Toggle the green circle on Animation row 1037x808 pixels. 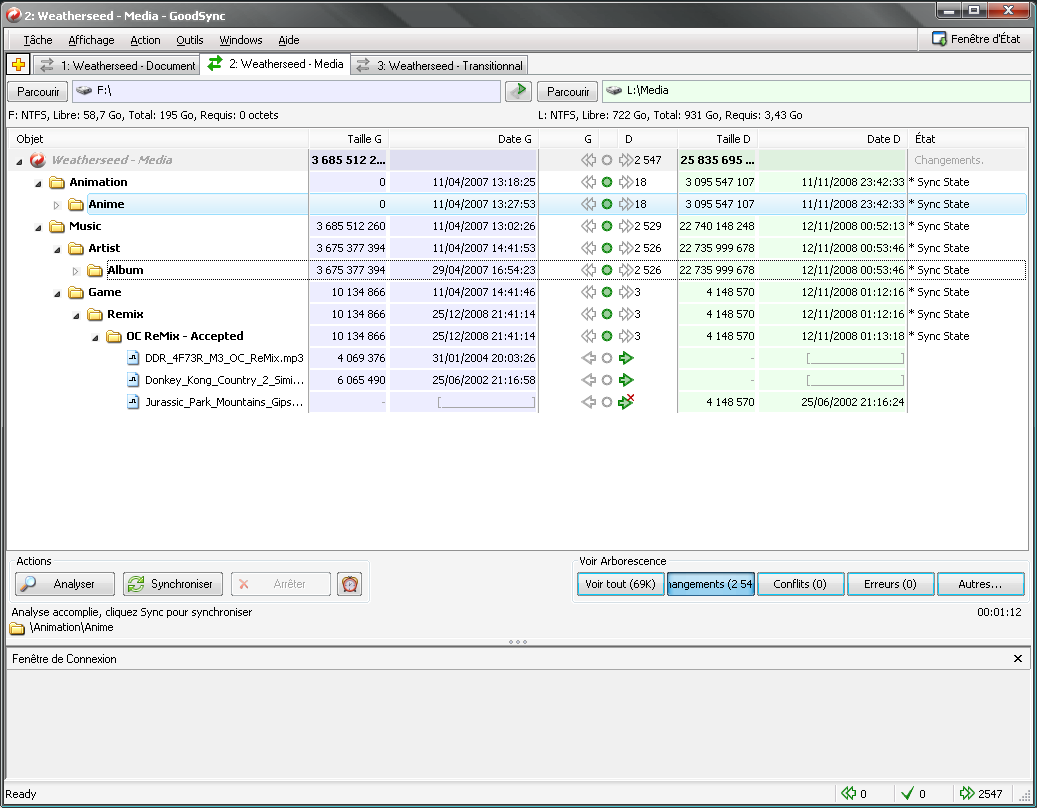tap(607, 182)
